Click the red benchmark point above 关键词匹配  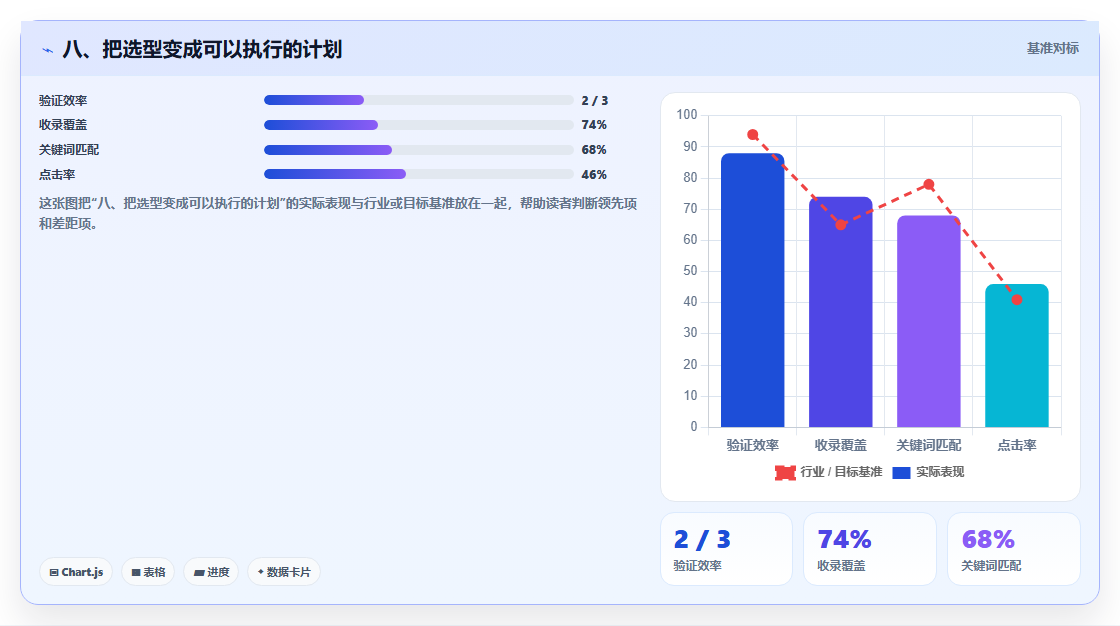[x=929, y=184]
